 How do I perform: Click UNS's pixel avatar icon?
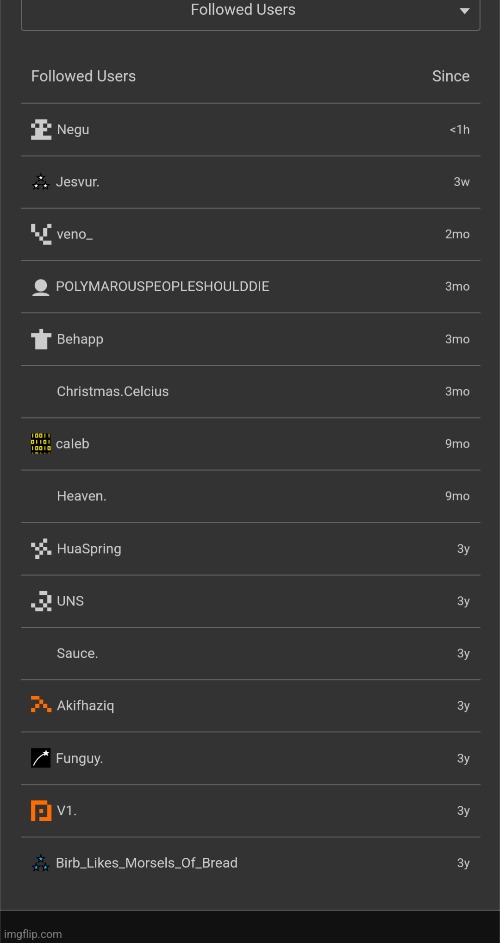click(41, 601)
